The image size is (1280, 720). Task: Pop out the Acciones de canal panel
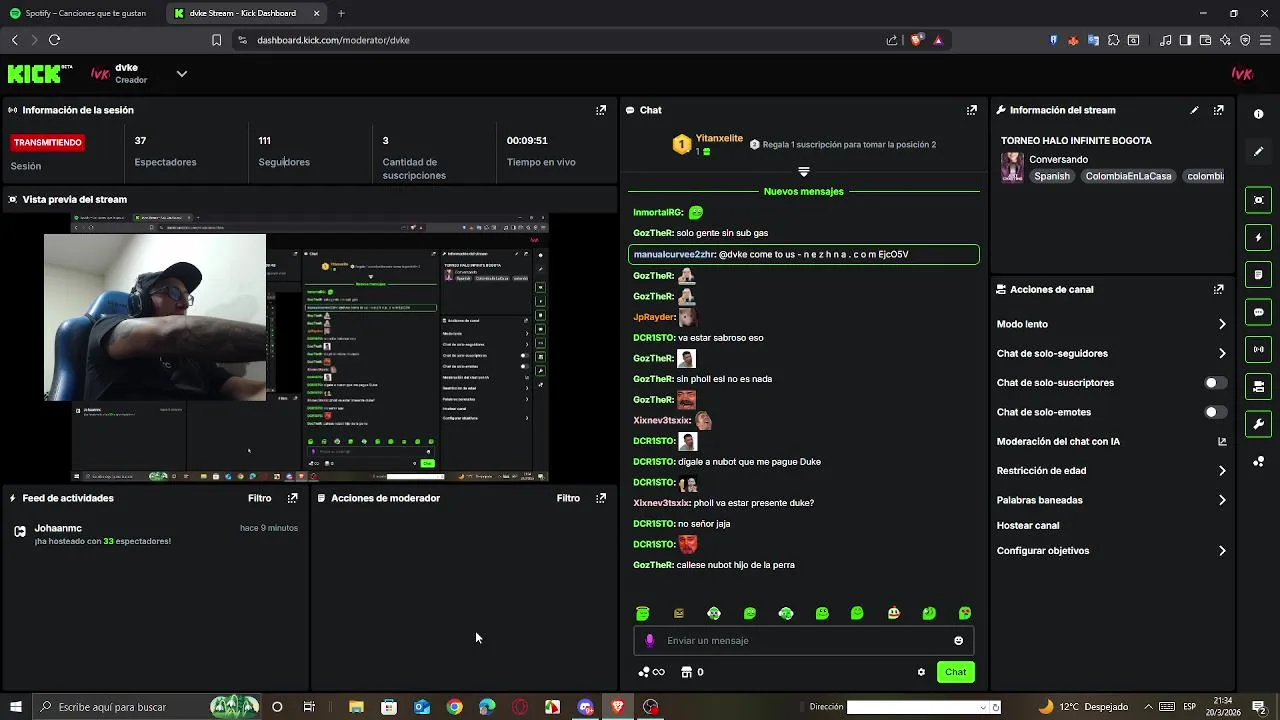pyautogui.click(x=1218, y=289)
